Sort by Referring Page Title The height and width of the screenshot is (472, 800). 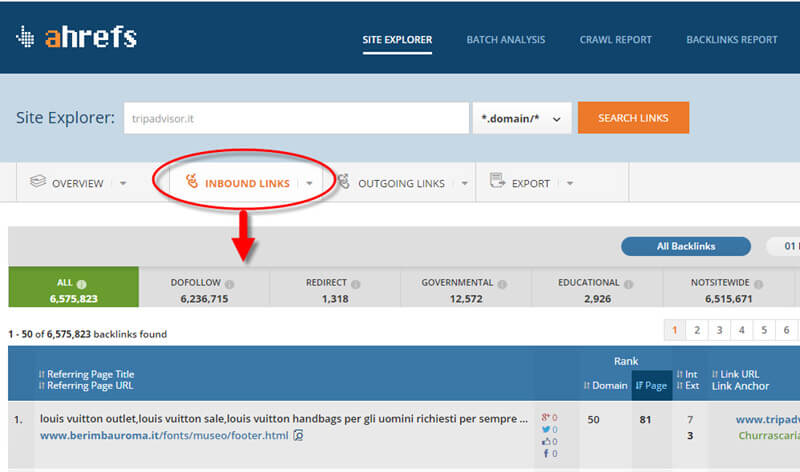click(86, 374)
